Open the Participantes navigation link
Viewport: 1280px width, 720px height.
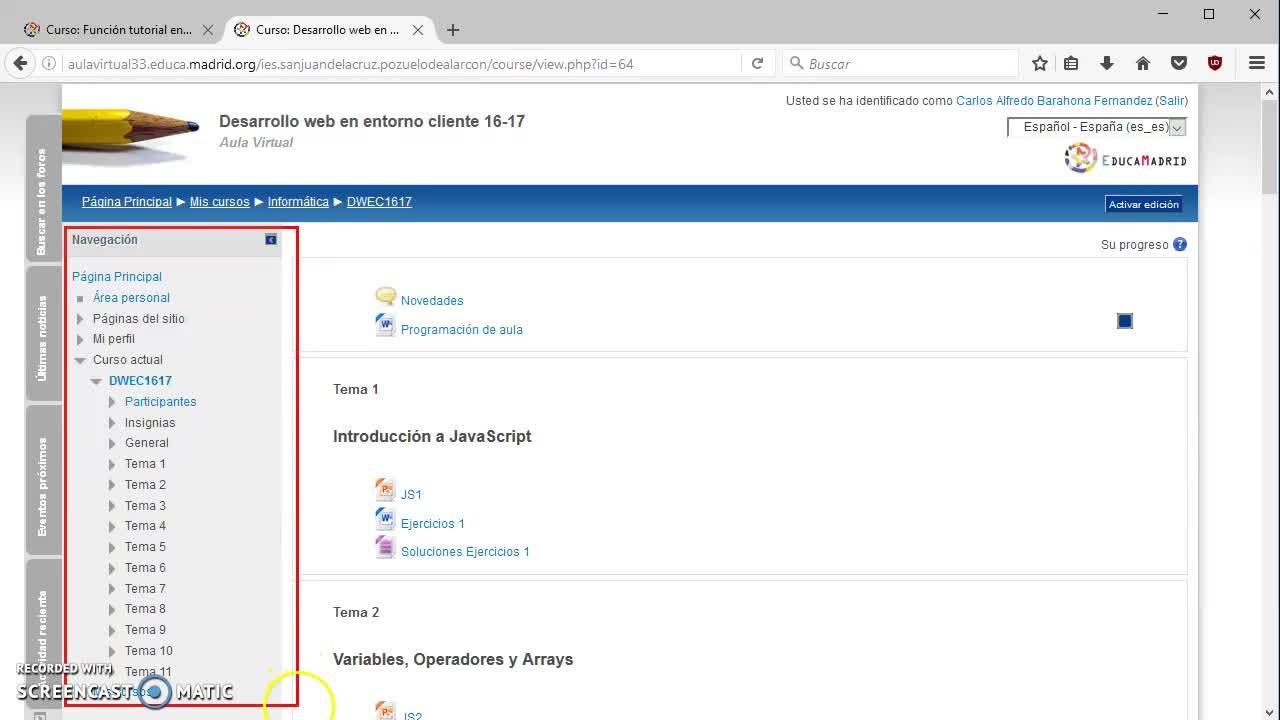(x=160, y=402)
